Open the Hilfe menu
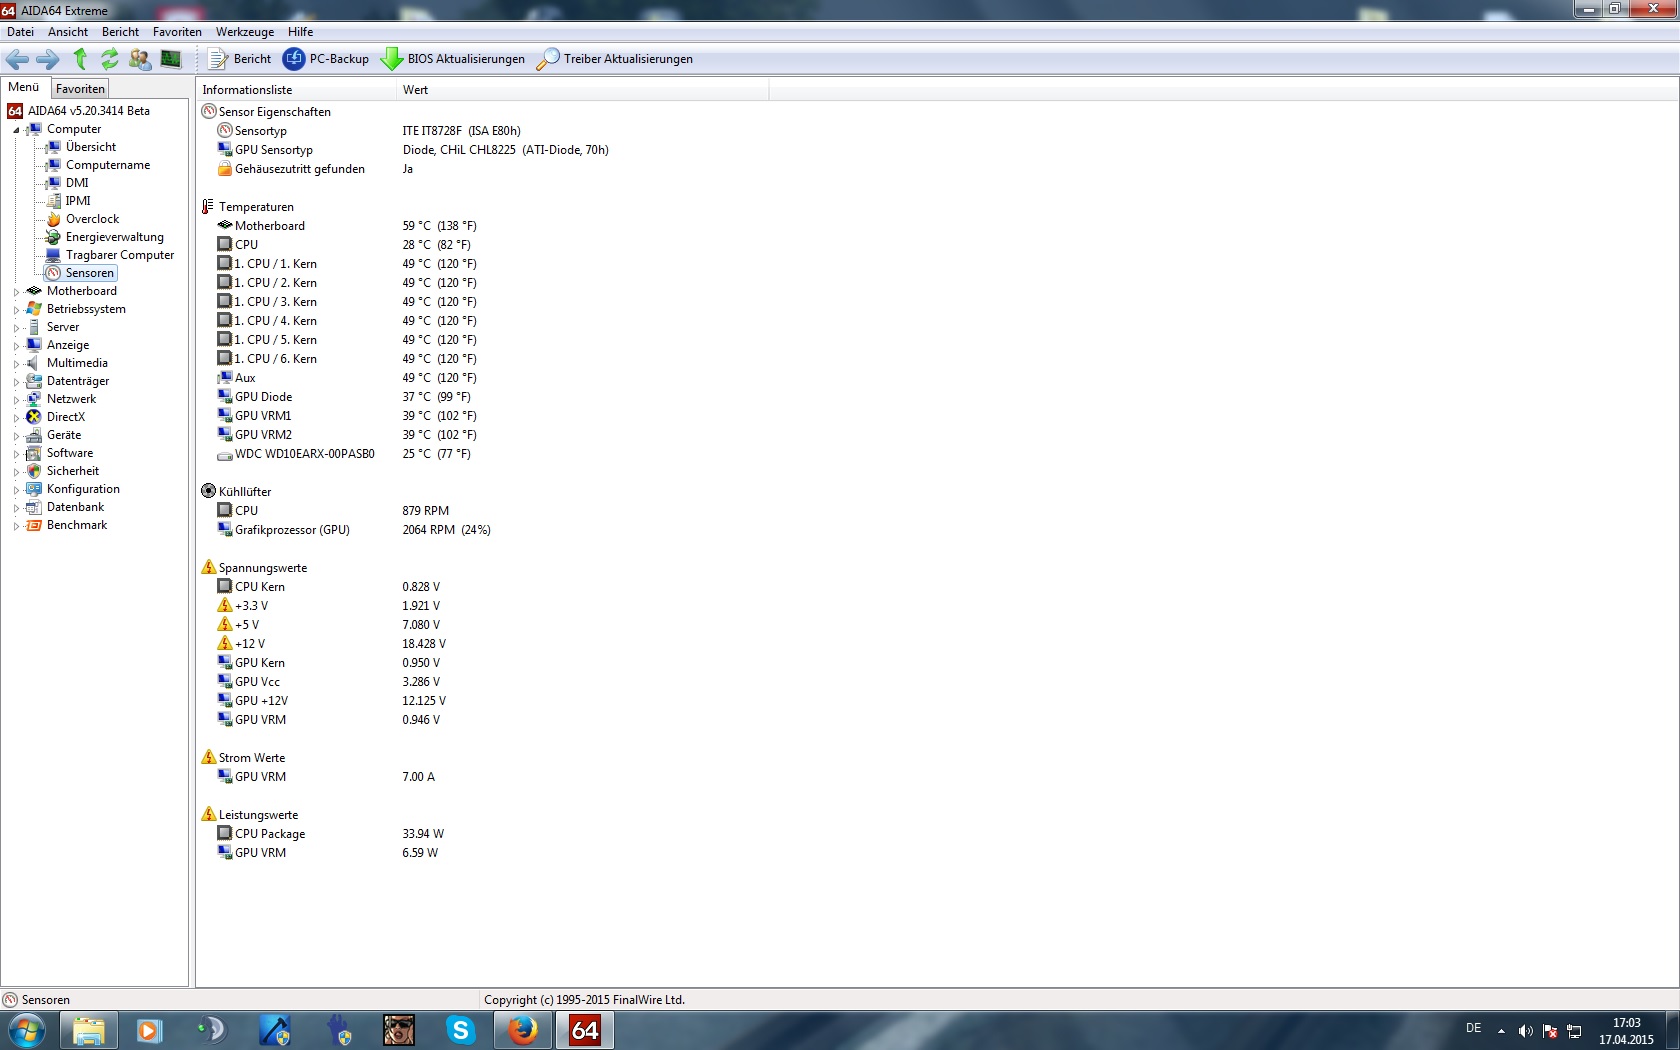This screenshot has width=1680, height=1050. [x=300, y=32]
